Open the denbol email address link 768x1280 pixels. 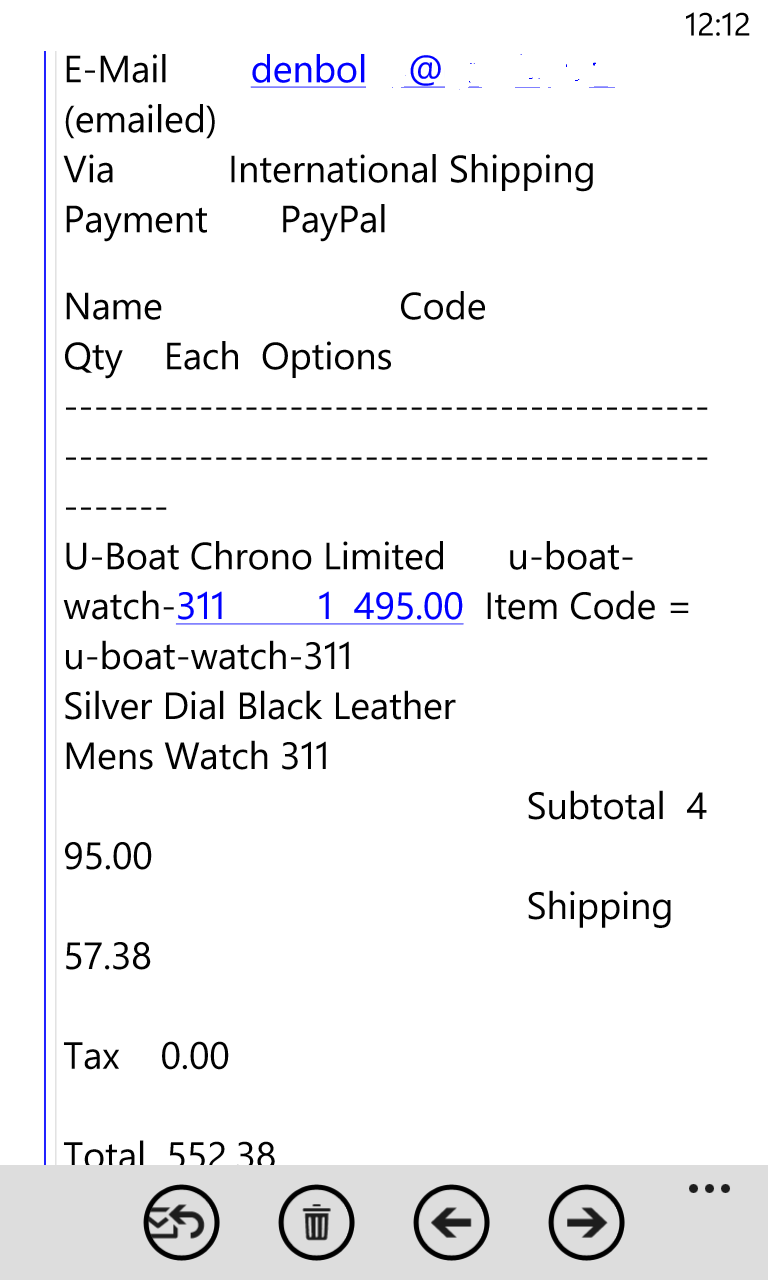308,70
